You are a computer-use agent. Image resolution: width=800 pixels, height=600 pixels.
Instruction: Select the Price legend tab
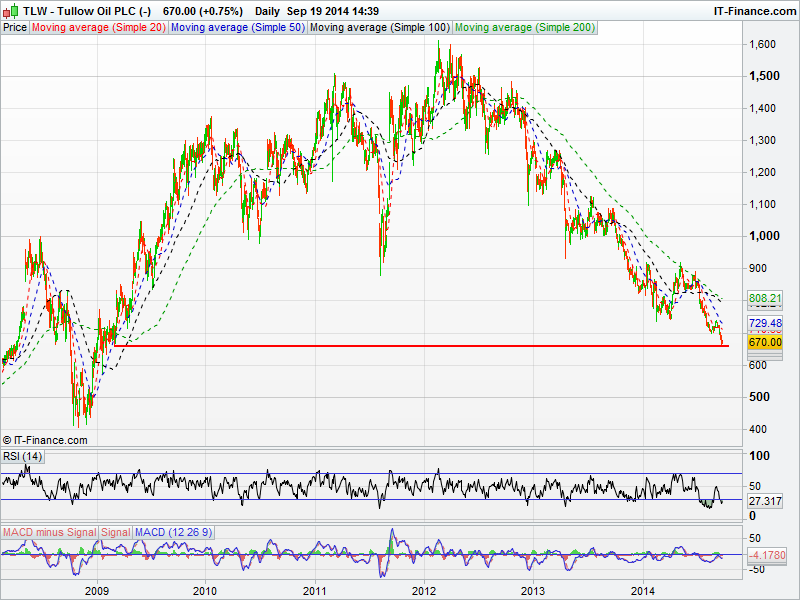pyautogui.click(x=15, y=27)
